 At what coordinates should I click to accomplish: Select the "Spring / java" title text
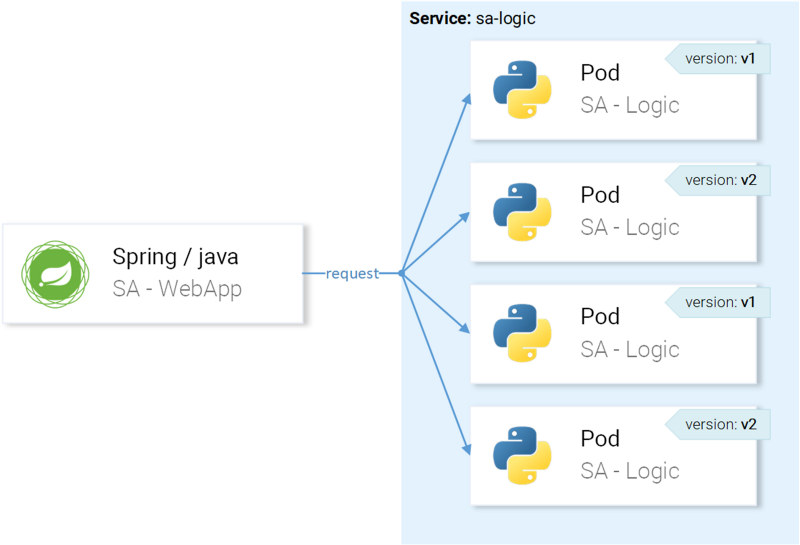(x=175, y=257)
